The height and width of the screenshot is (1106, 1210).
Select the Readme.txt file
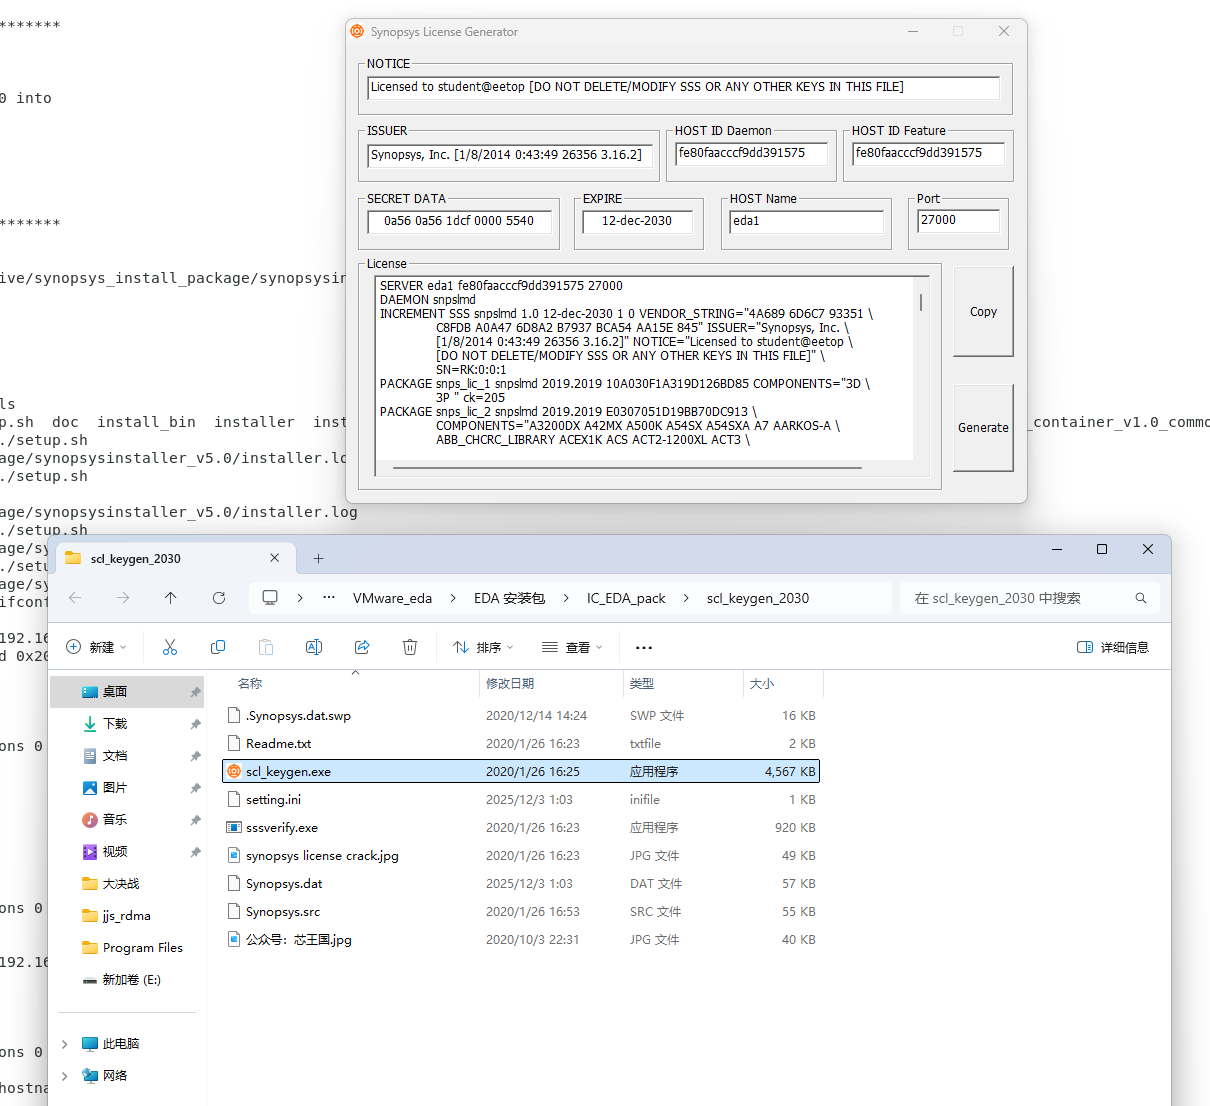(521, 744)
